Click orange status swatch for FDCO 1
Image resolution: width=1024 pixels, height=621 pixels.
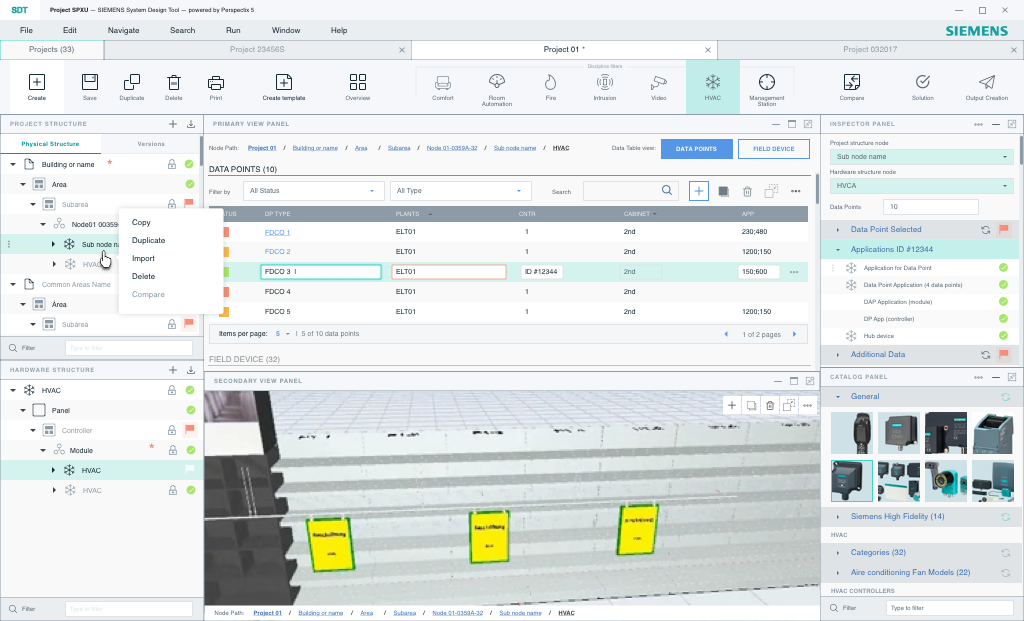[x=225, y=232]
